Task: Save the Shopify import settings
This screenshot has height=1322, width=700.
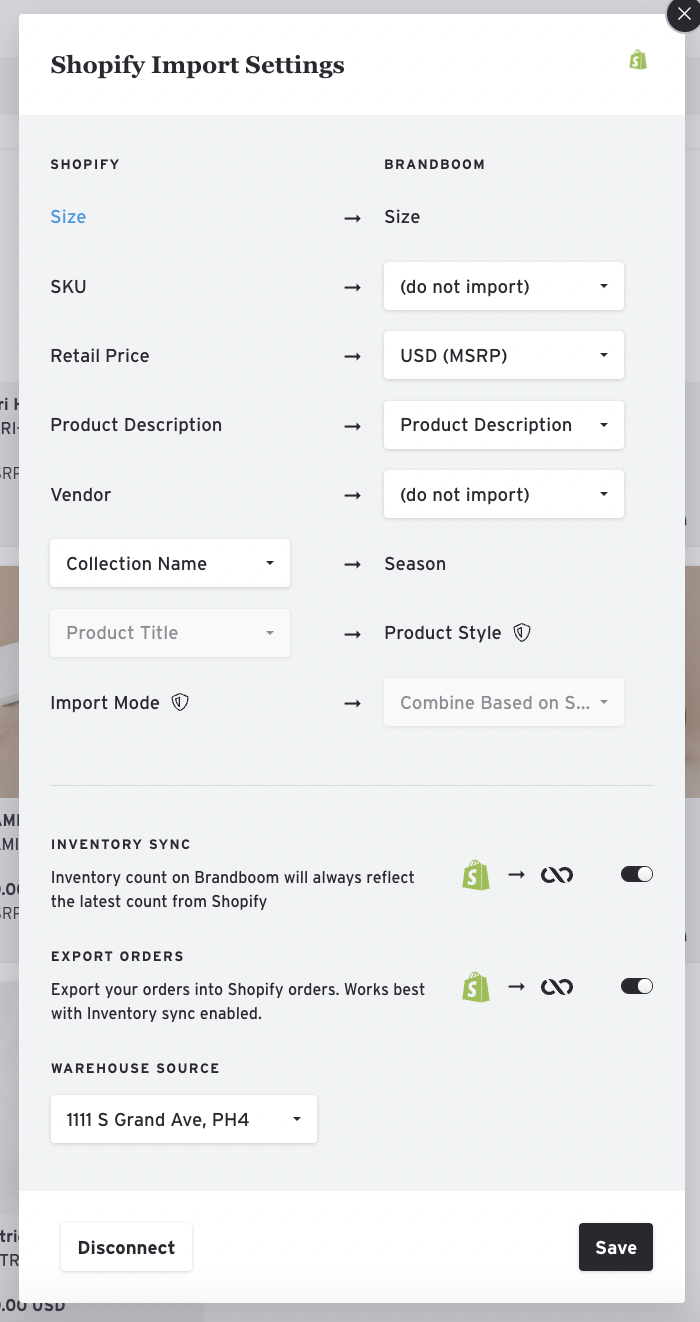Action: [x=615, y=1247]
